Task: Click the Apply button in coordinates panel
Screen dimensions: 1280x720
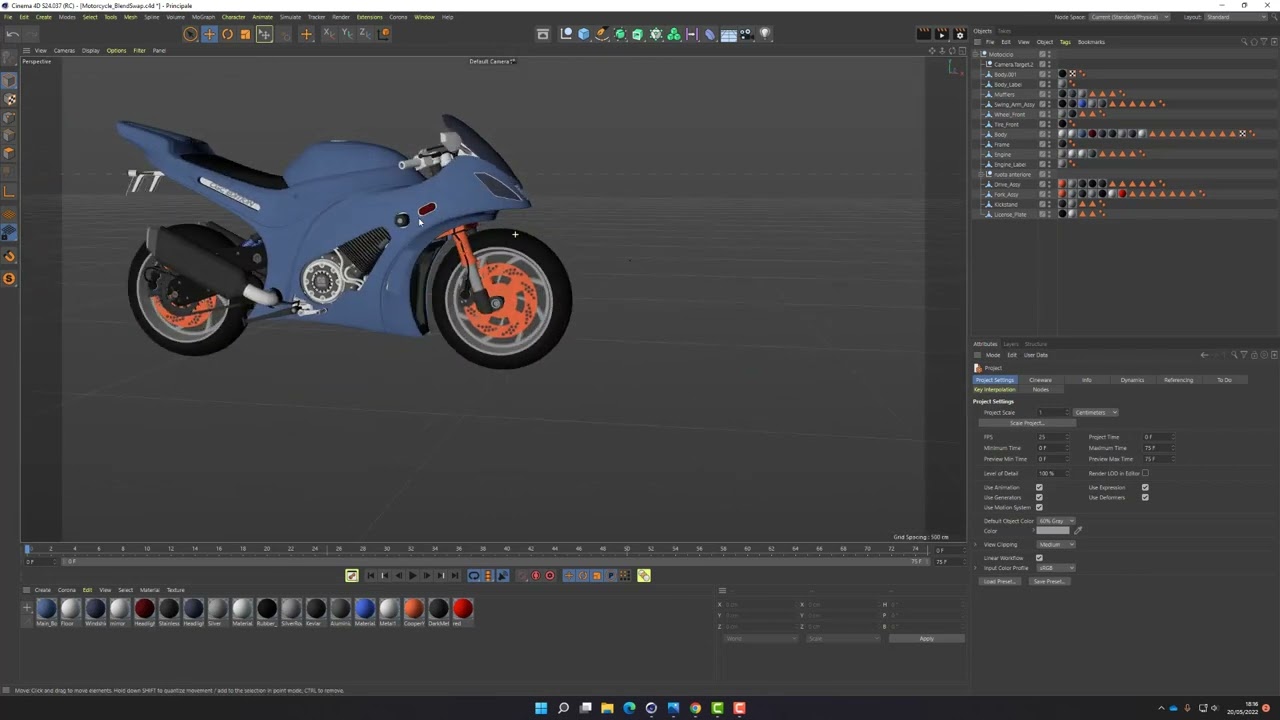Action: pos(926,638)
